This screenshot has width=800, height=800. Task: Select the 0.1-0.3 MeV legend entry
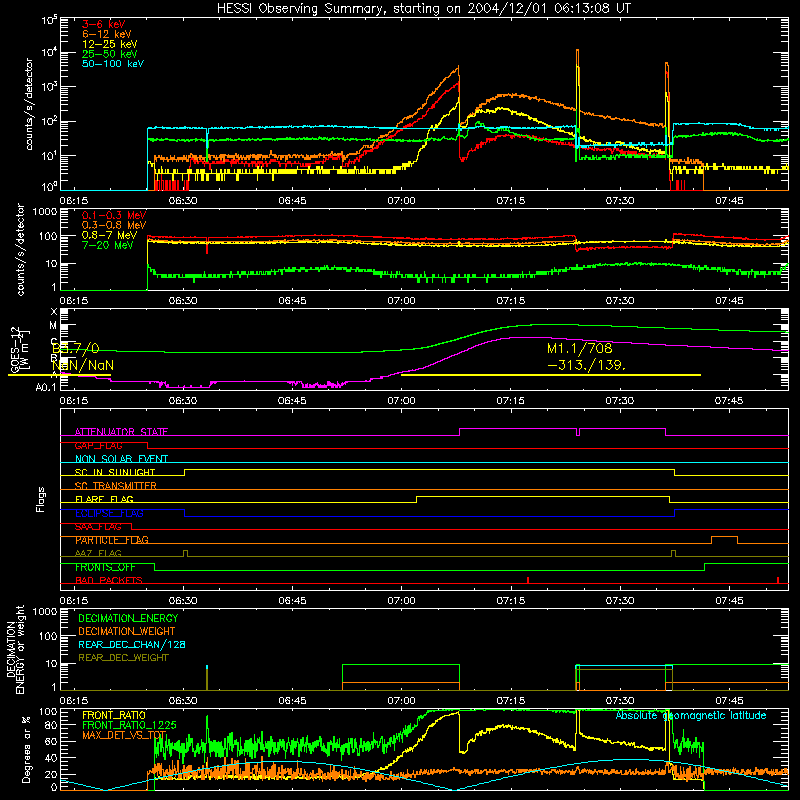(114, 215)
